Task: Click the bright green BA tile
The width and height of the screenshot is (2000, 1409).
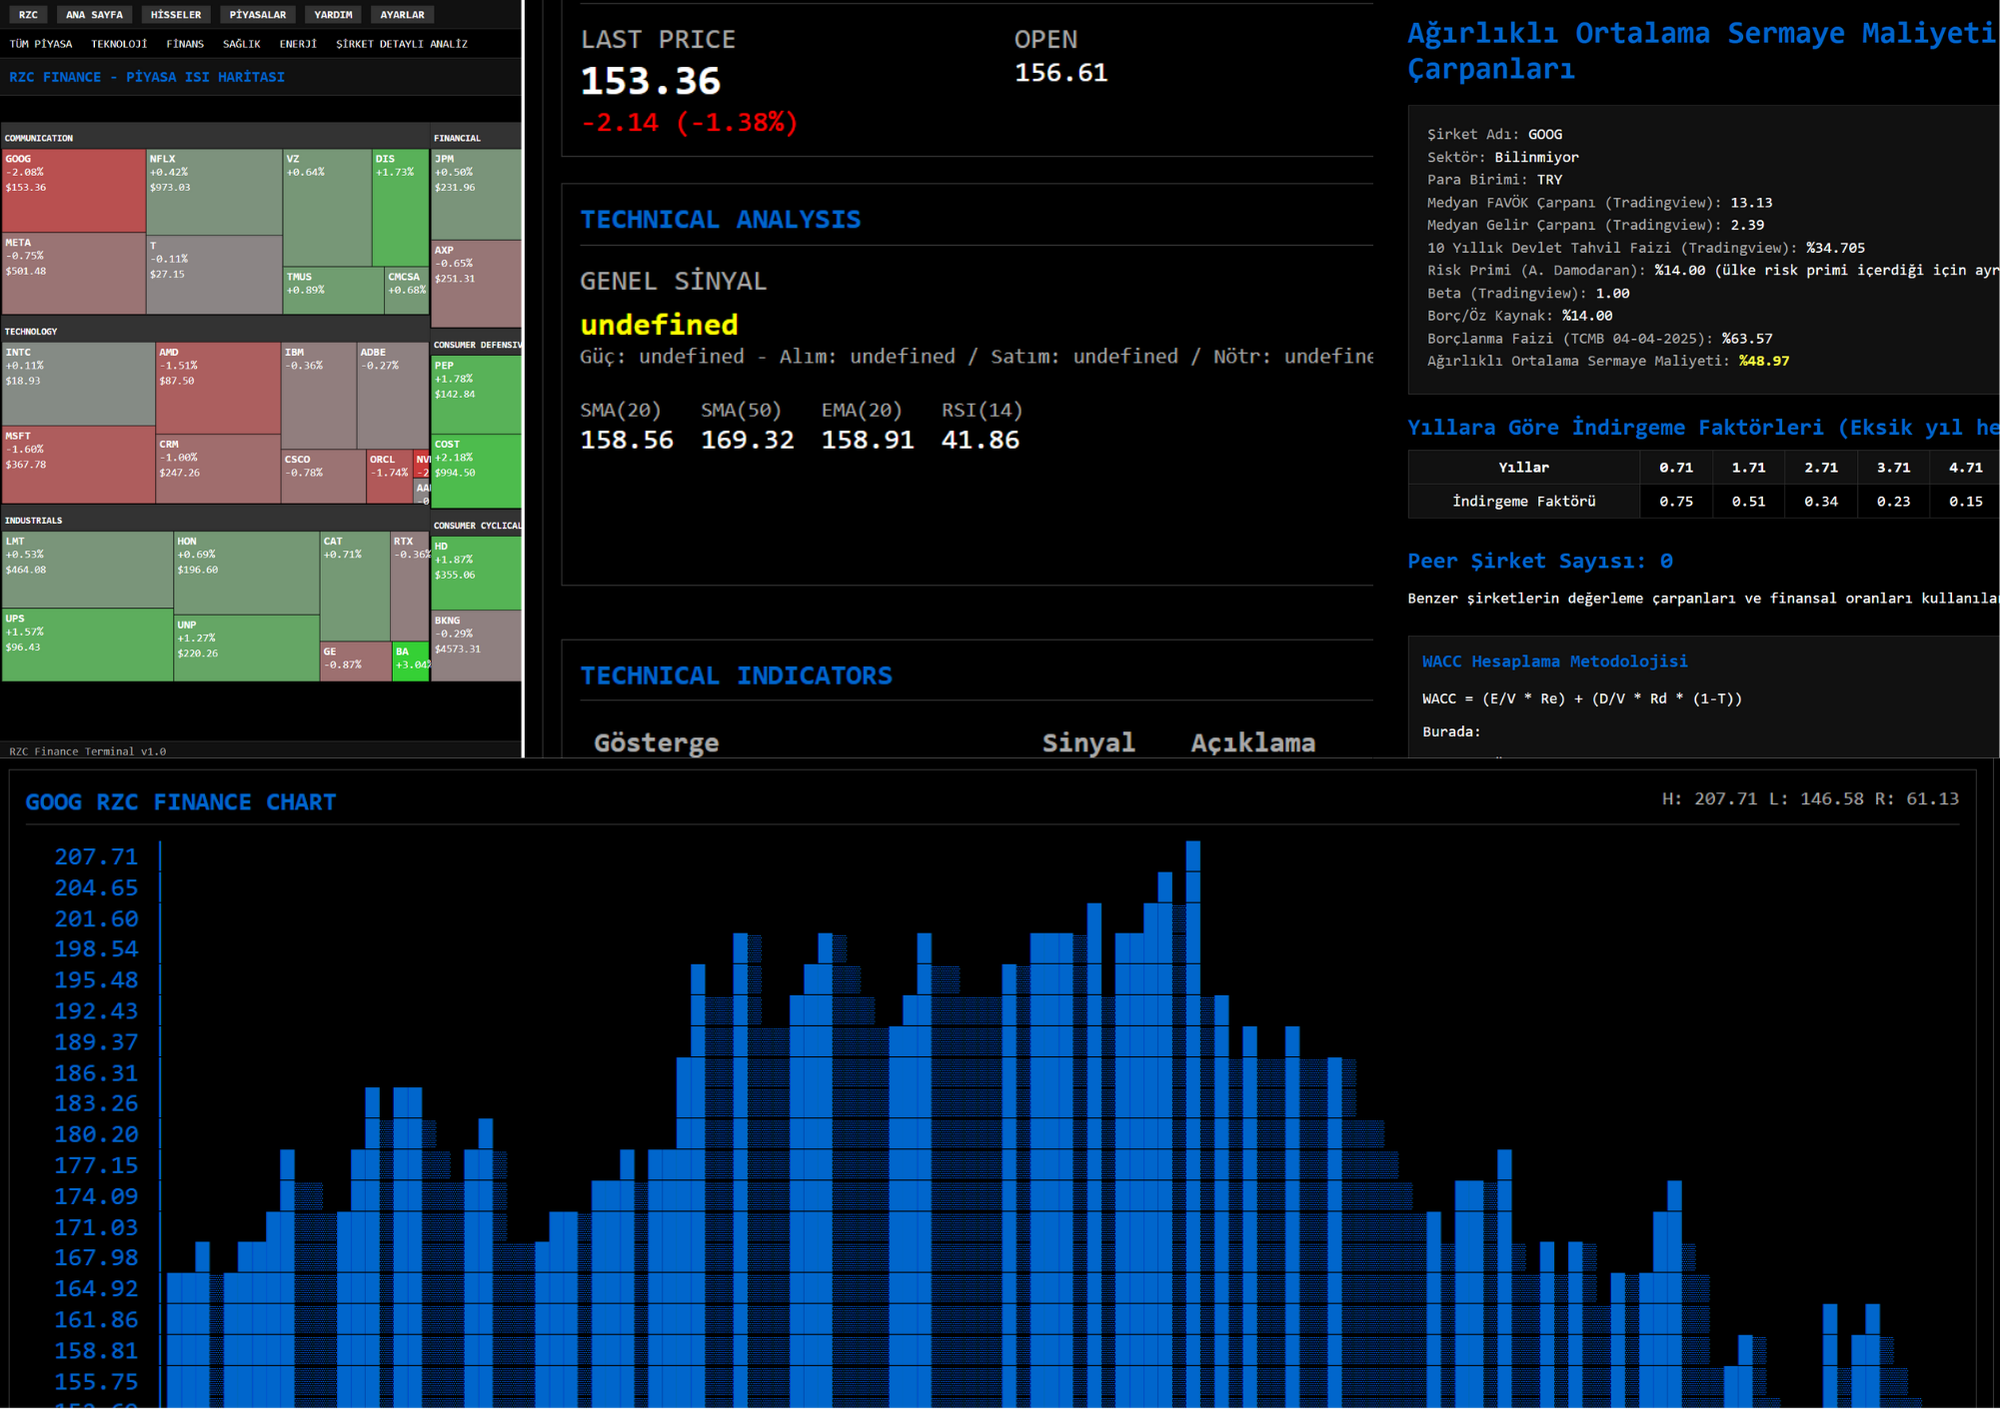Action: click(410, 662)
